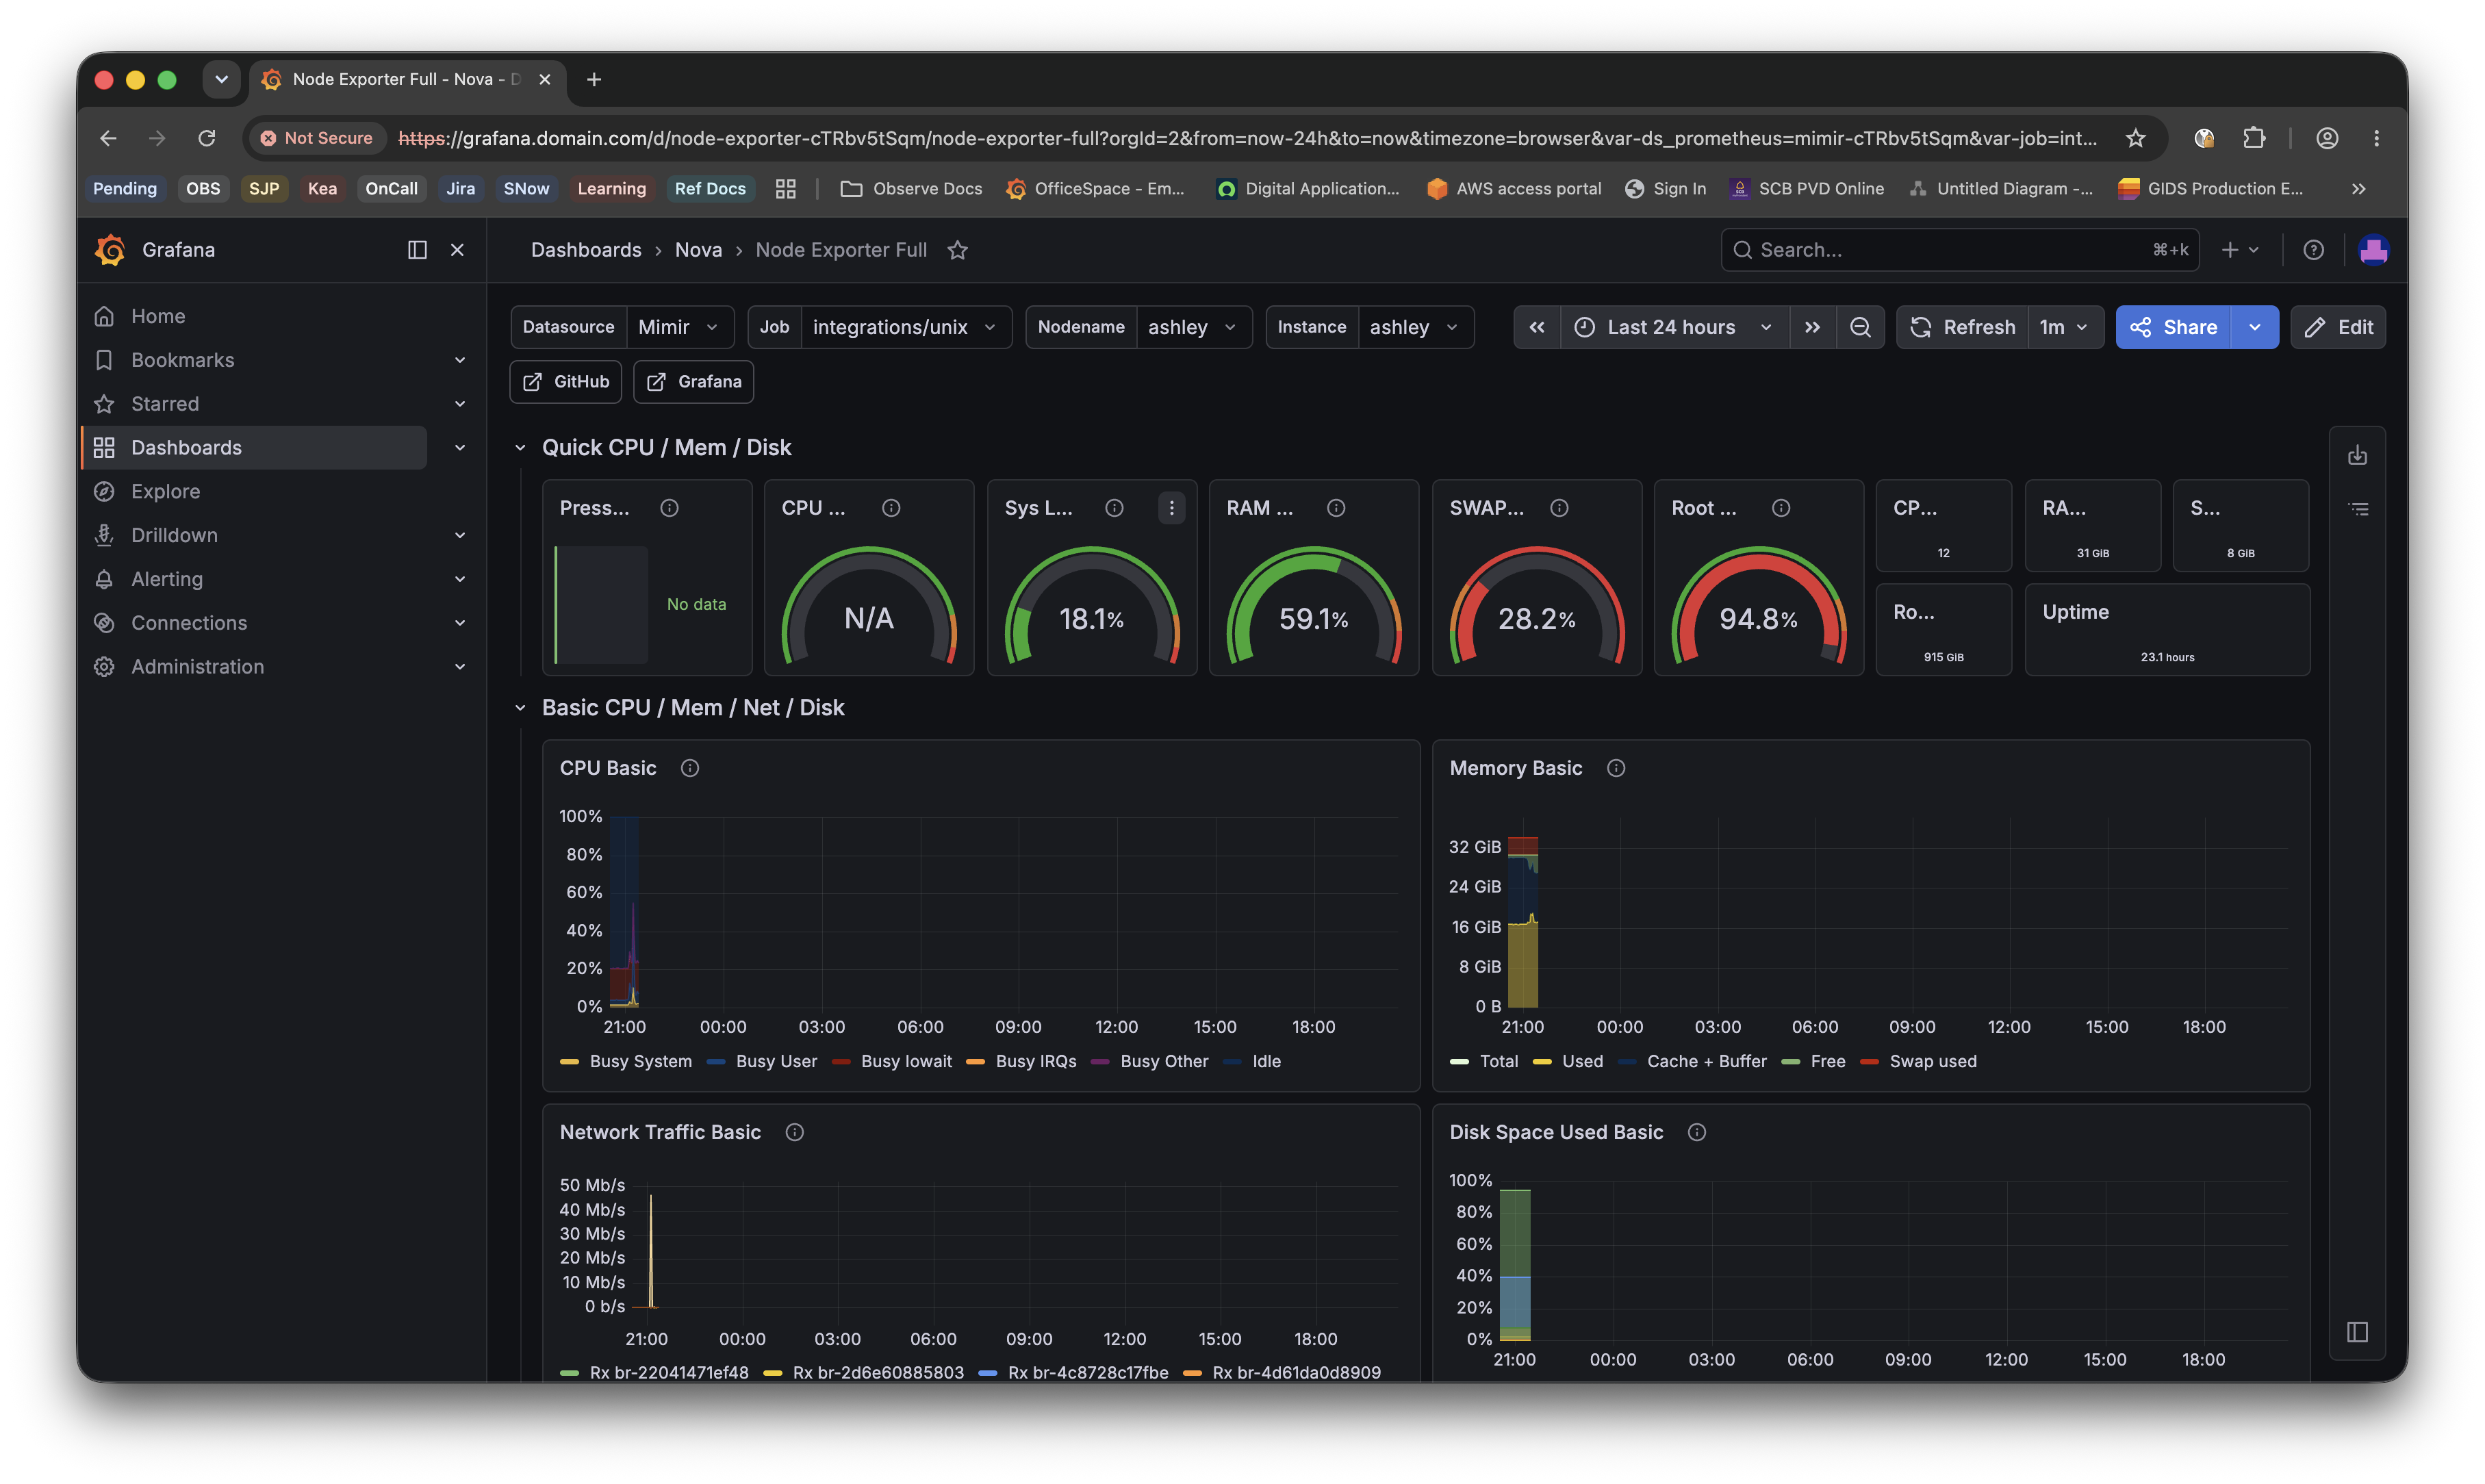Go to Home in the sidebar

pos(158,316)
